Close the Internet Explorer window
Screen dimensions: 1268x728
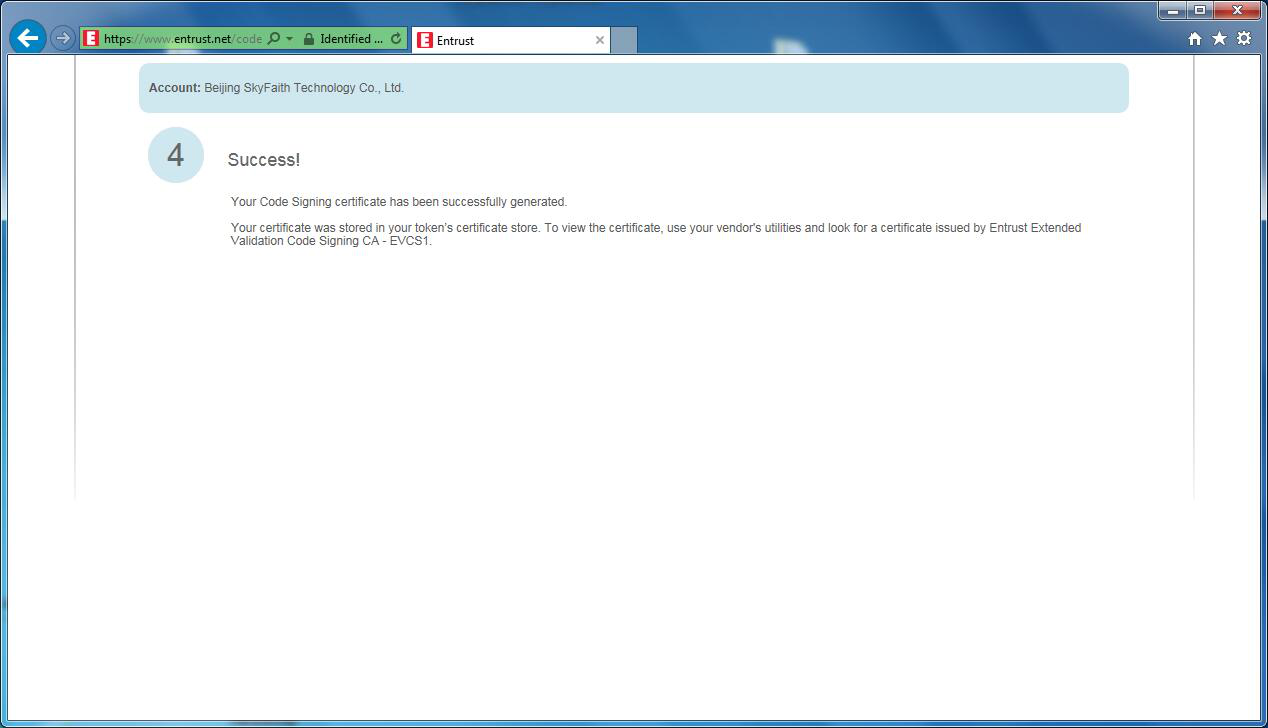1237,11
